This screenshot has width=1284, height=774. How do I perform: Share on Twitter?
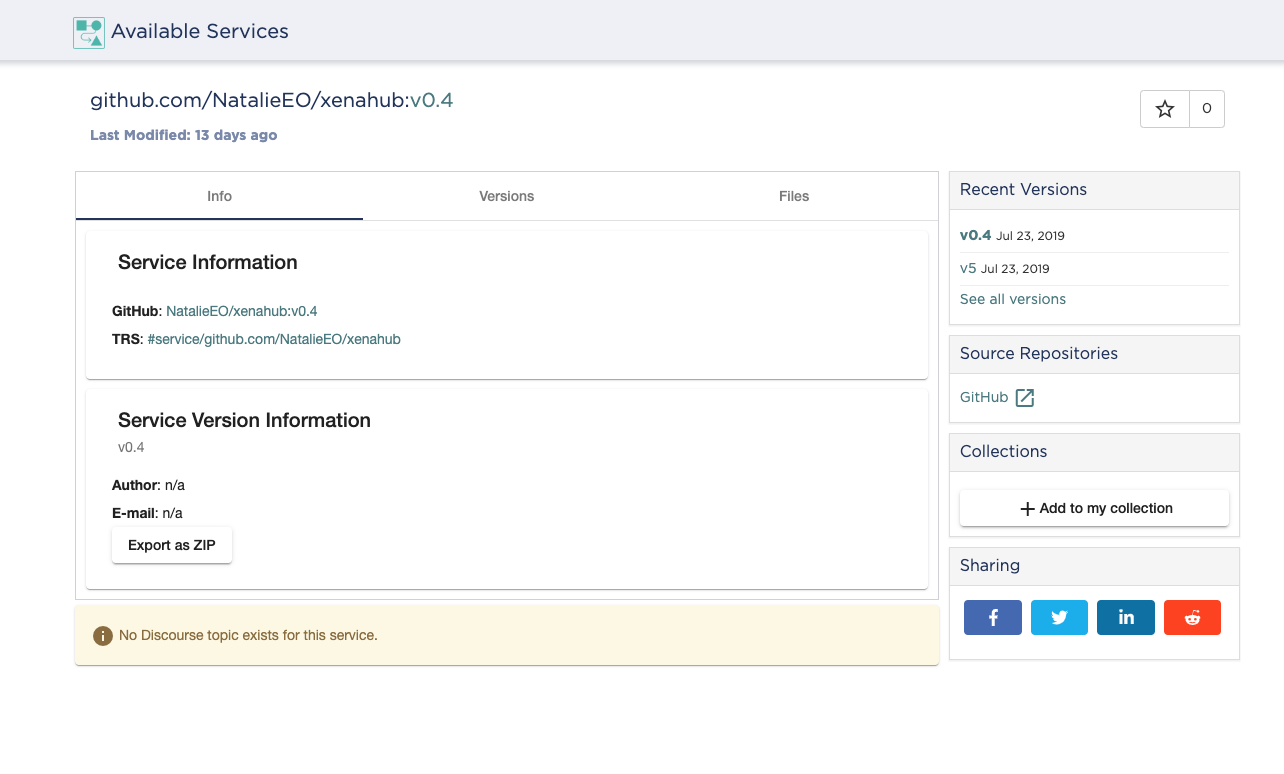pos(1059,617)
